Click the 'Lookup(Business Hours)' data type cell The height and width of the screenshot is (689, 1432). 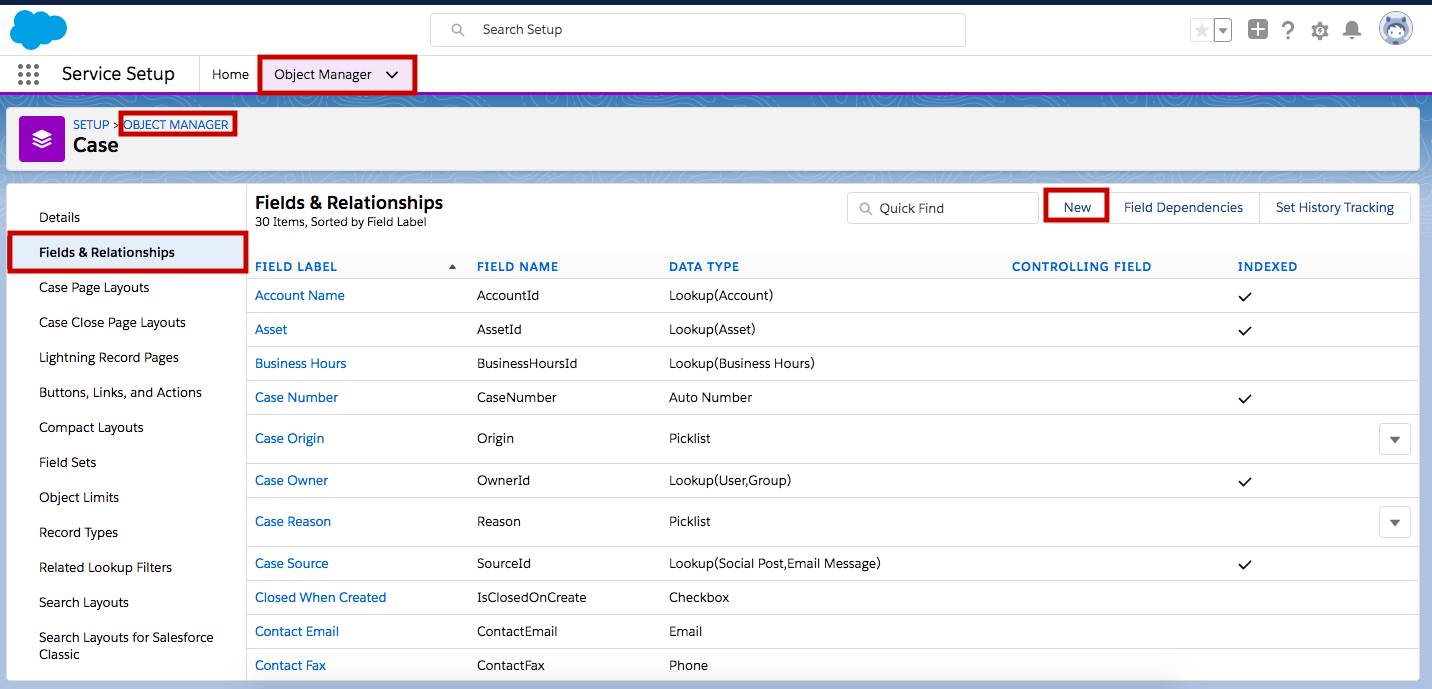click(x=742, y=363)
